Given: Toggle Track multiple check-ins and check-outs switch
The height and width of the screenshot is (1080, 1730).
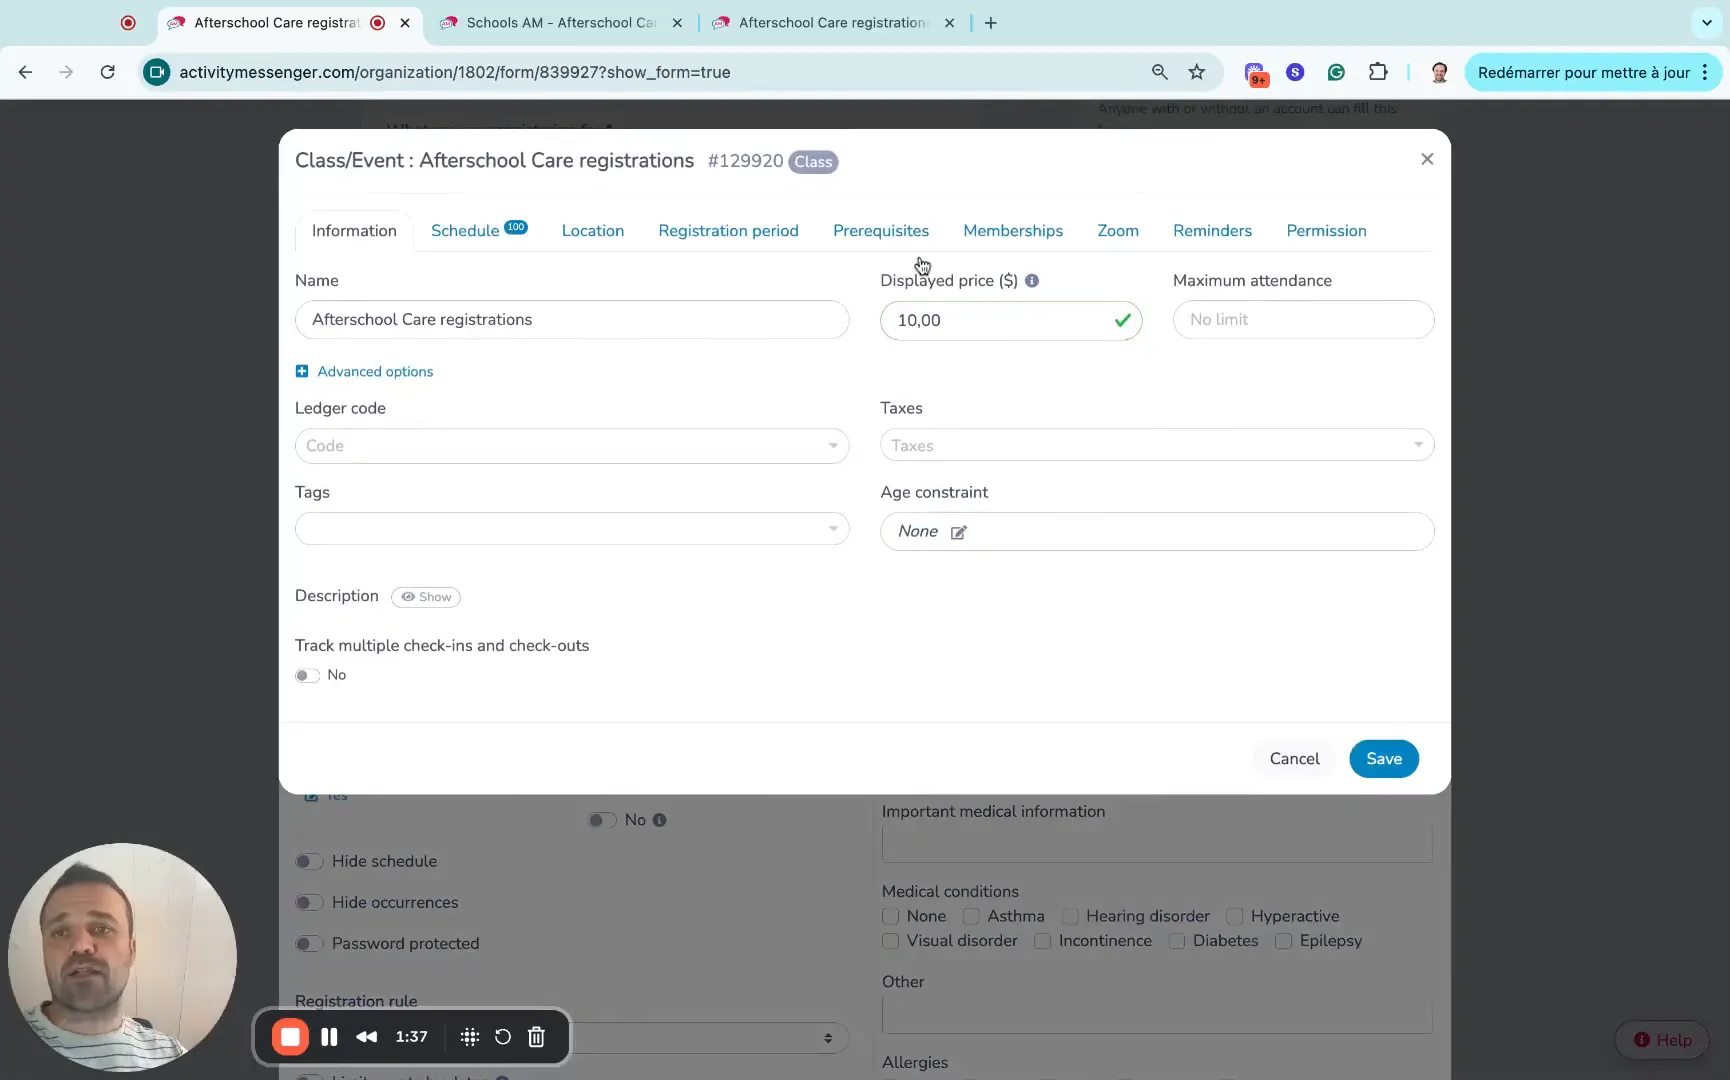Looking at the screenshot, I should pos(307,676).
